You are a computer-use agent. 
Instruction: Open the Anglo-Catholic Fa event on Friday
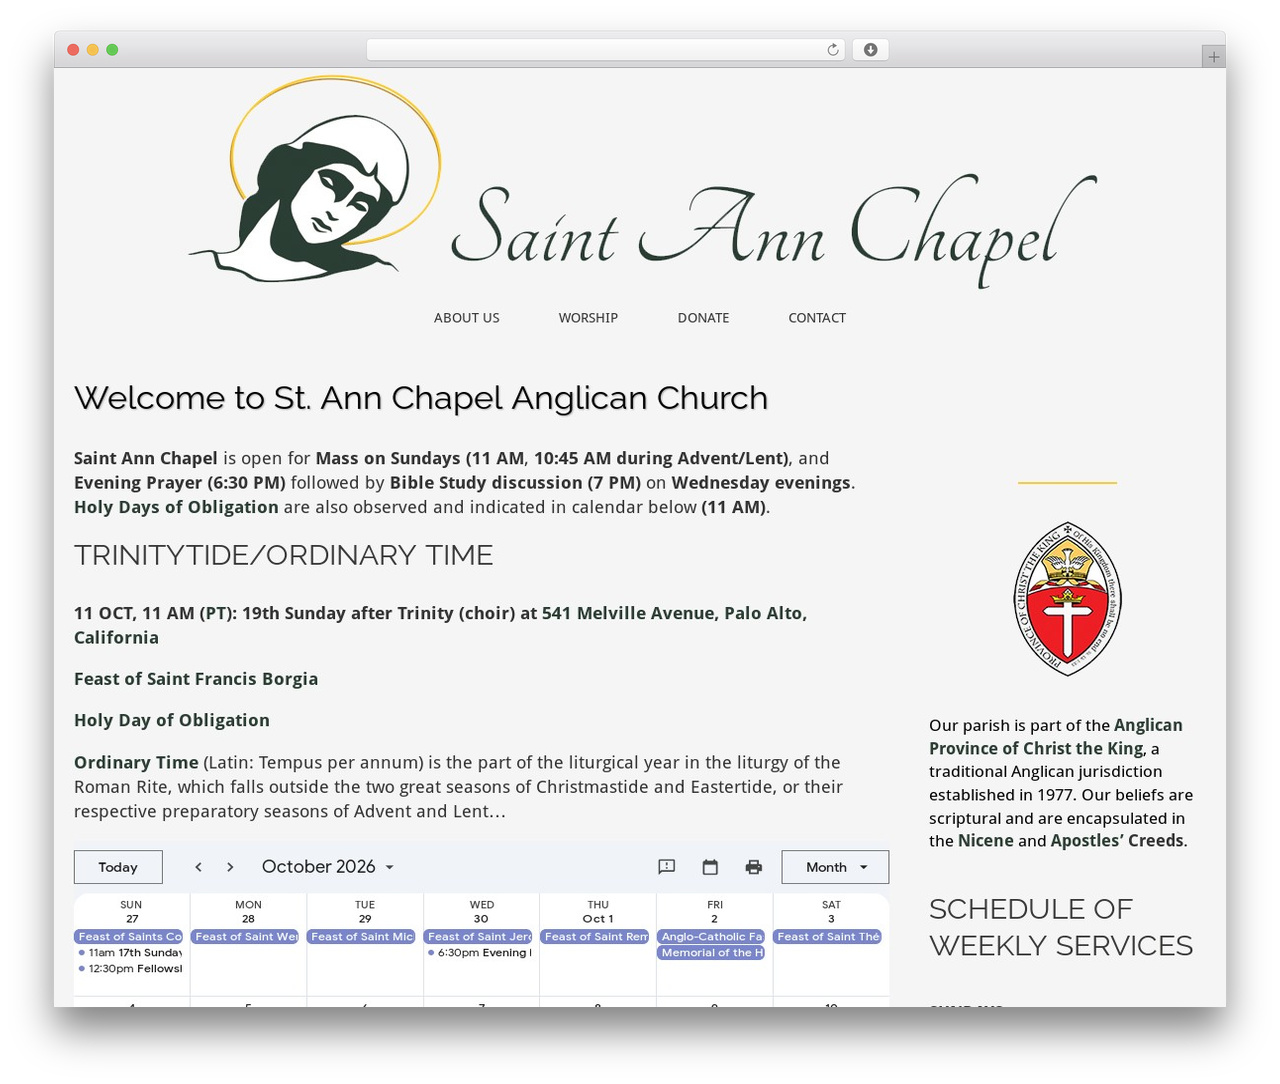[x=712, y=937]
